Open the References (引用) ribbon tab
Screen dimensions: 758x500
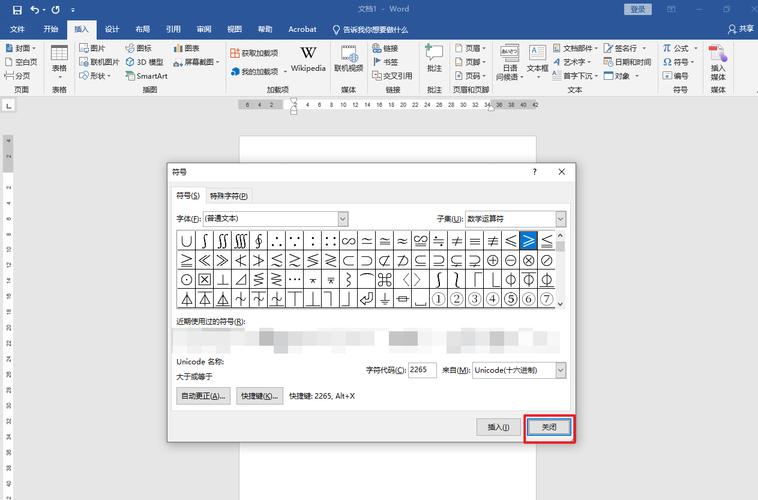(x=173, y=29)
